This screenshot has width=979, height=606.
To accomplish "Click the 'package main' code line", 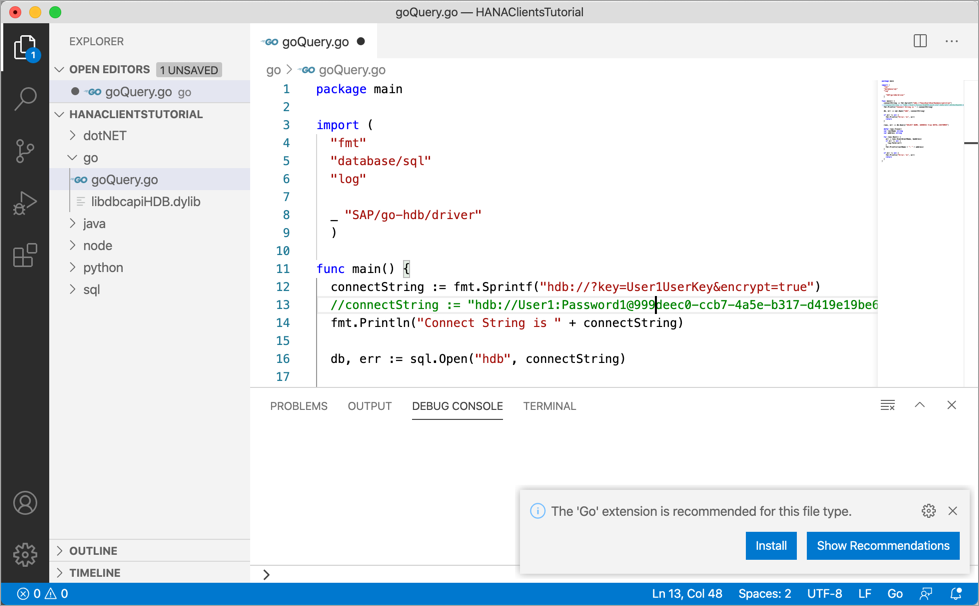I will click(x=359, y=89).
